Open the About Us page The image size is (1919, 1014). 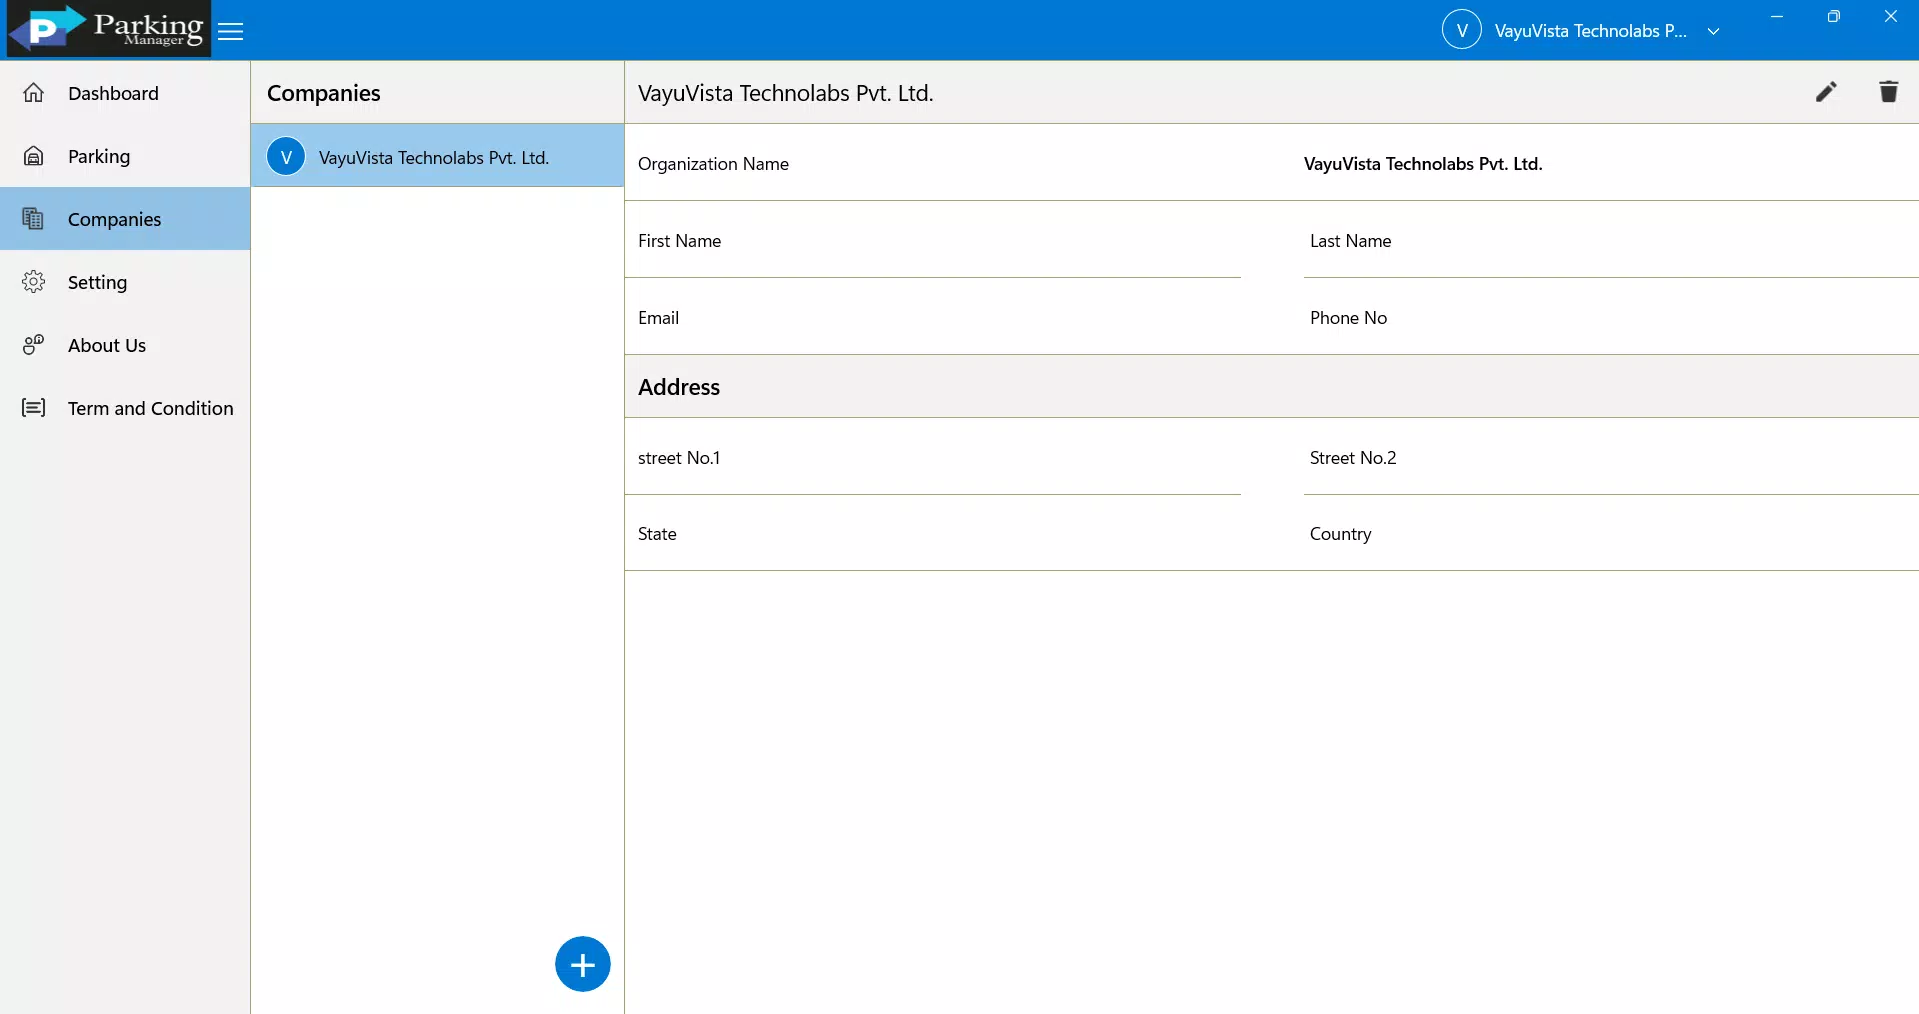125,345
